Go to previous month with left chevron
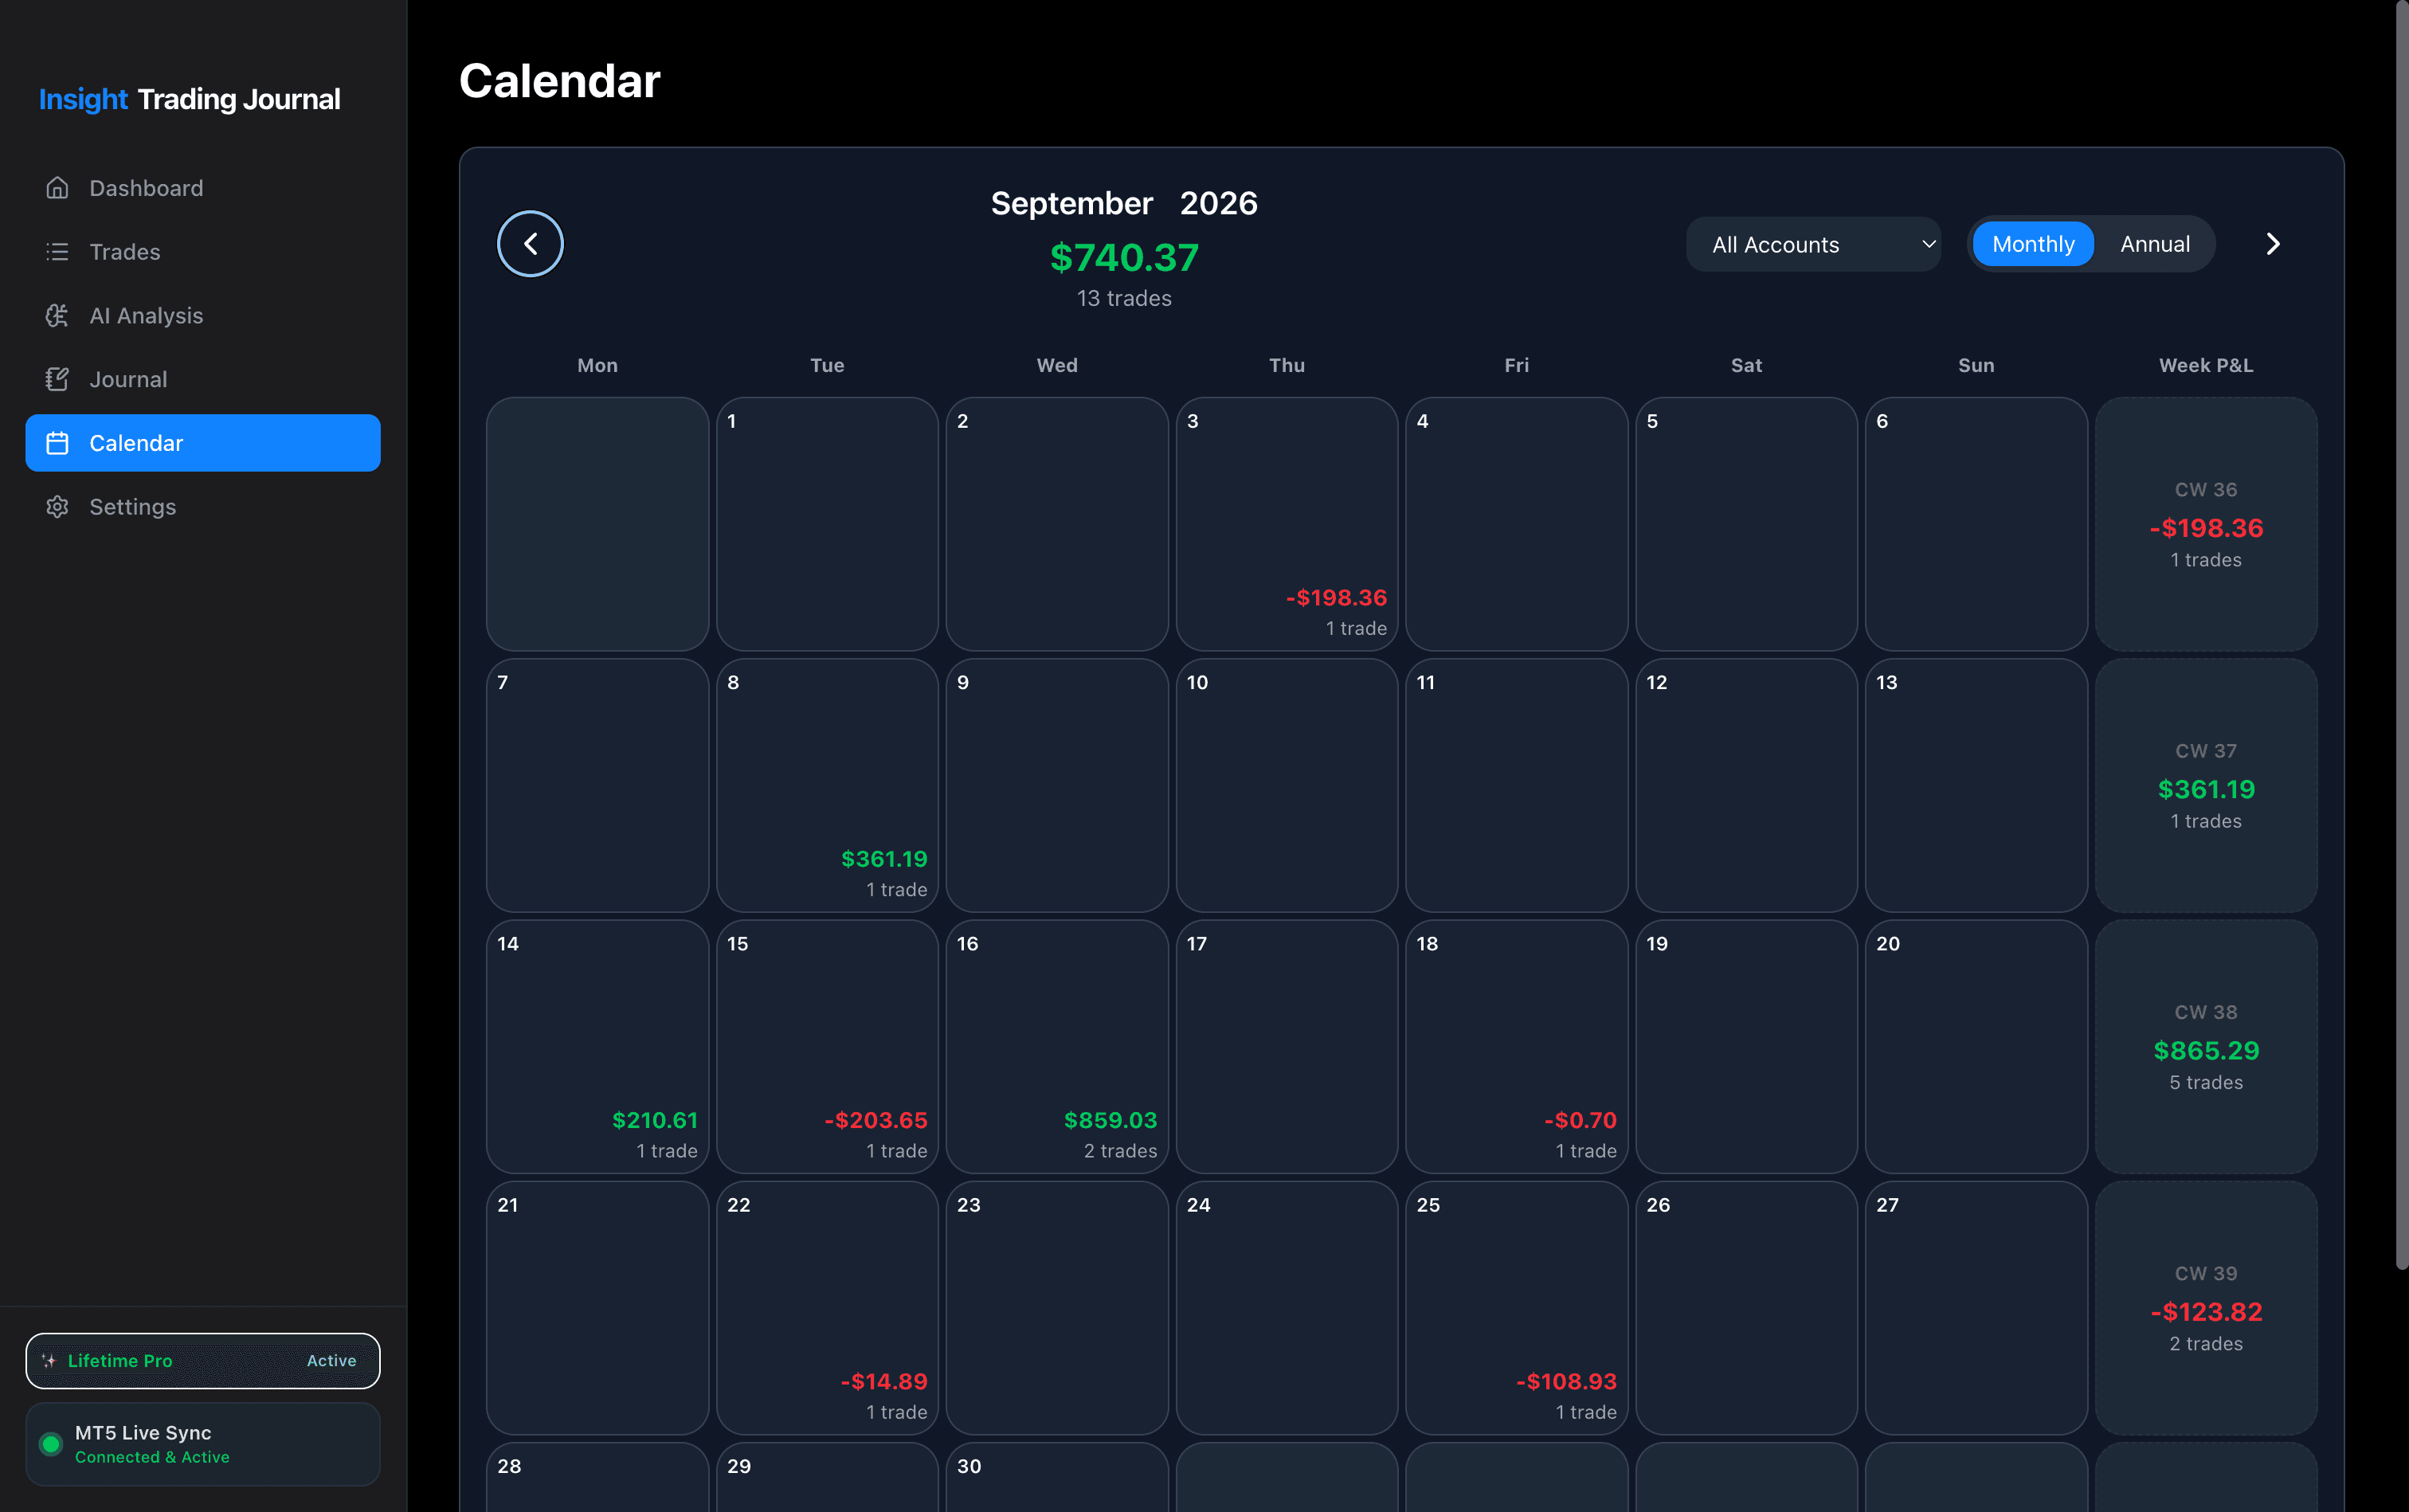The height and width of the screenshot is (1512, 2409). coord(530,243)
